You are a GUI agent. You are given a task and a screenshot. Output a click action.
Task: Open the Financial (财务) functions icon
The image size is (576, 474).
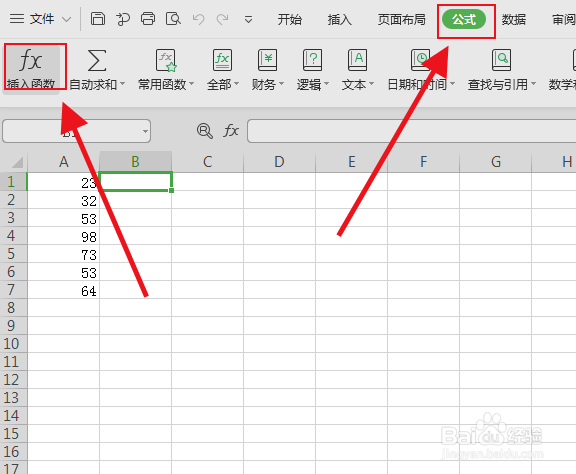tap(267, 60)
